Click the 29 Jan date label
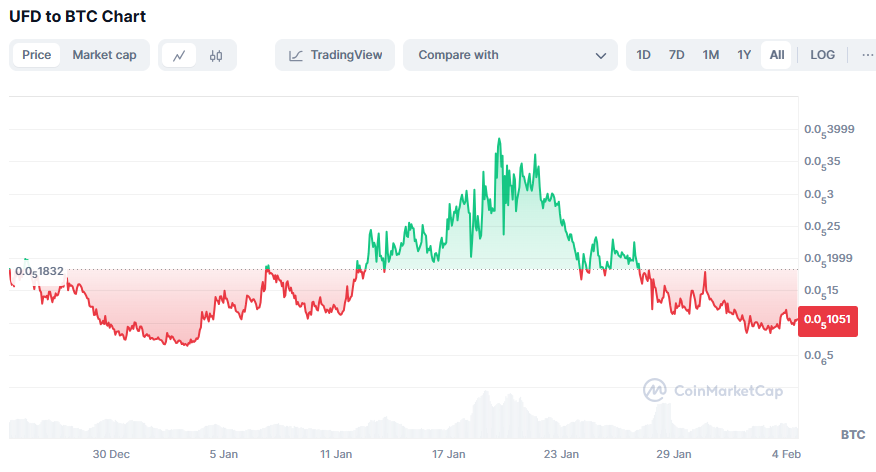The width and height of the screenshot is (876, 472). tap(673, 454)
